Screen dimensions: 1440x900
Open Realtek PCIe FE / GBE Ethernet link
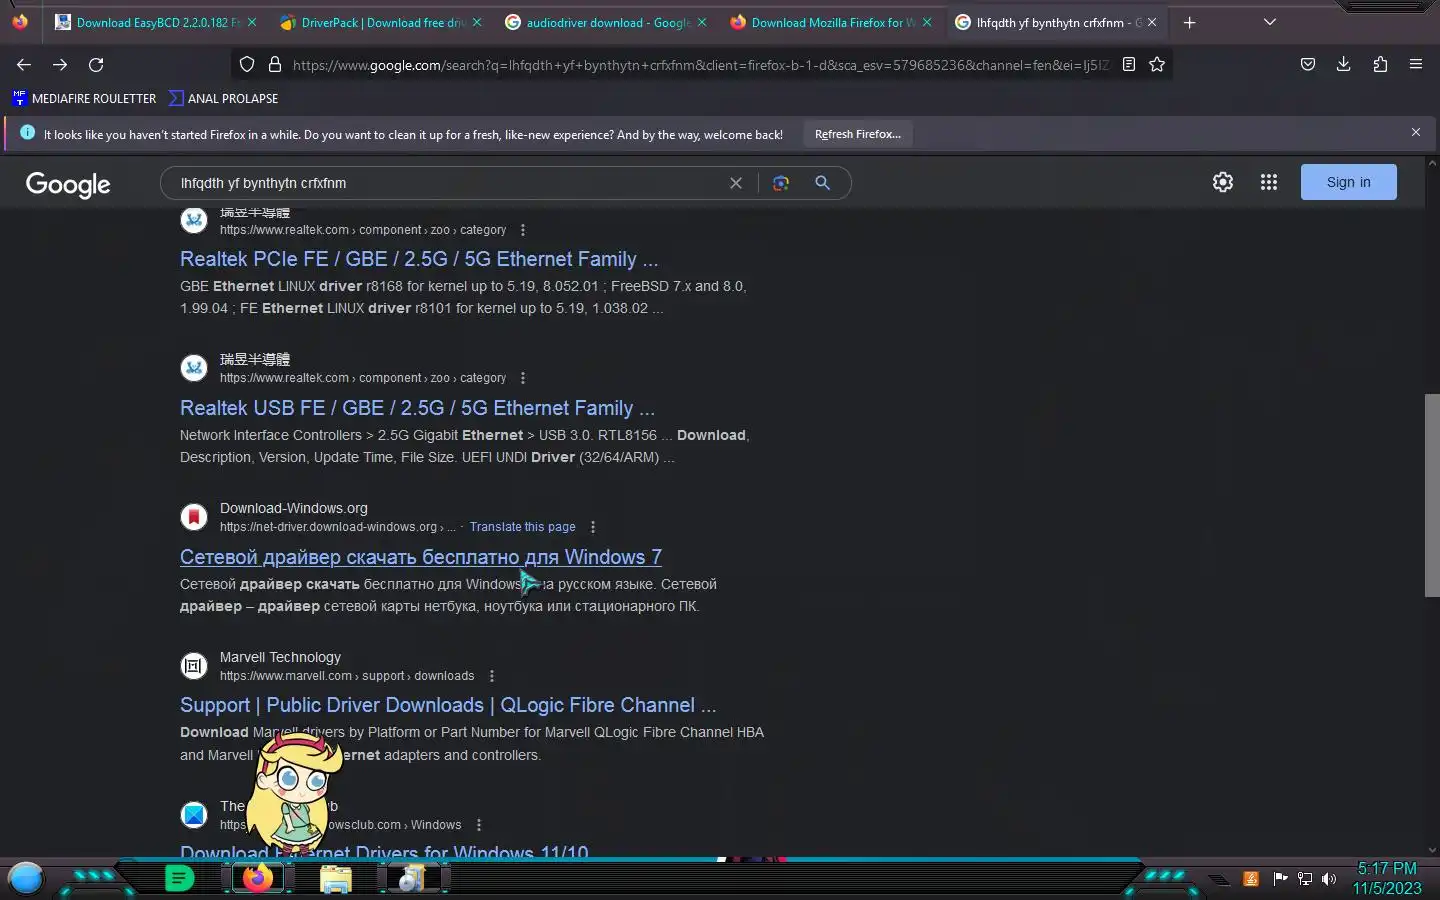pos(419,259)
